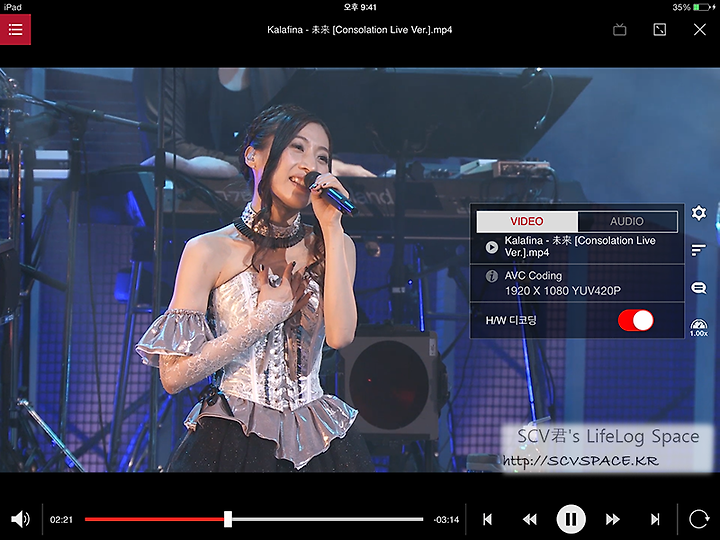Viewport: 720px width, 540px height.
Task: Toggle the screen fit resize icon
Action: tap(659, 30)
